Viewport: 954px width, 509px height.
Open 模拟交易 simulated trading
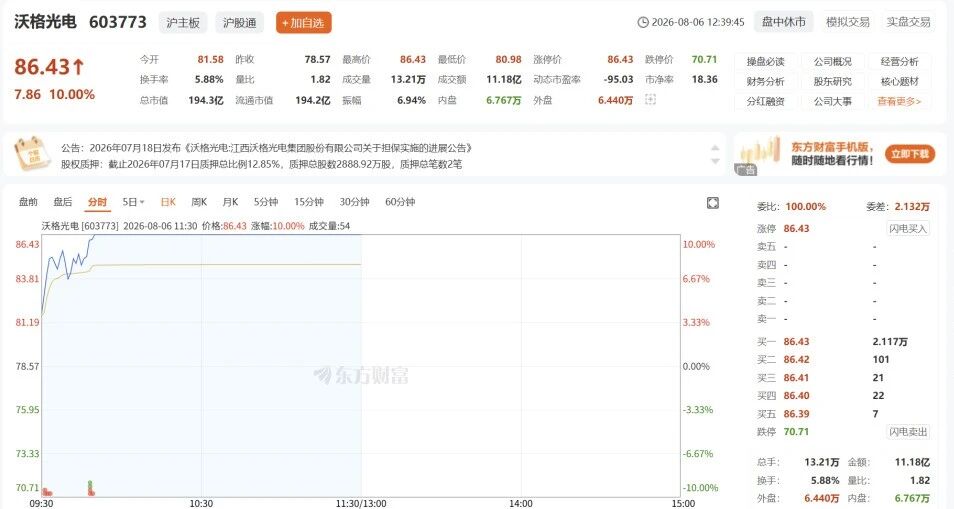point(848,22)
